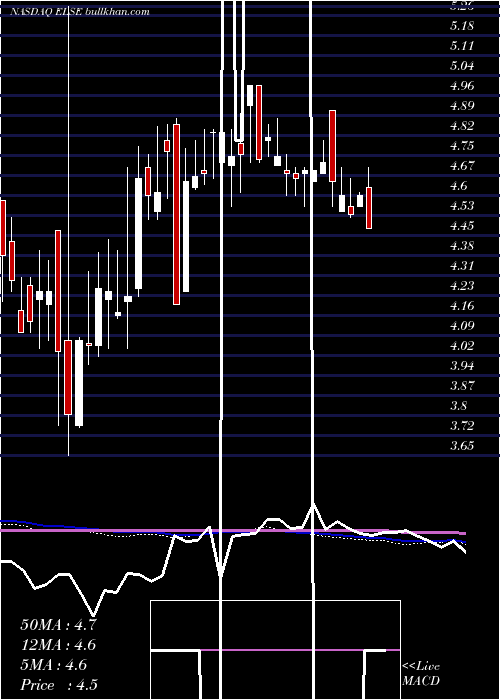The height and width of the screenshot is (700, 500).
Task: Click the 3.87 price axis label
Action: (x=462, y=386)
